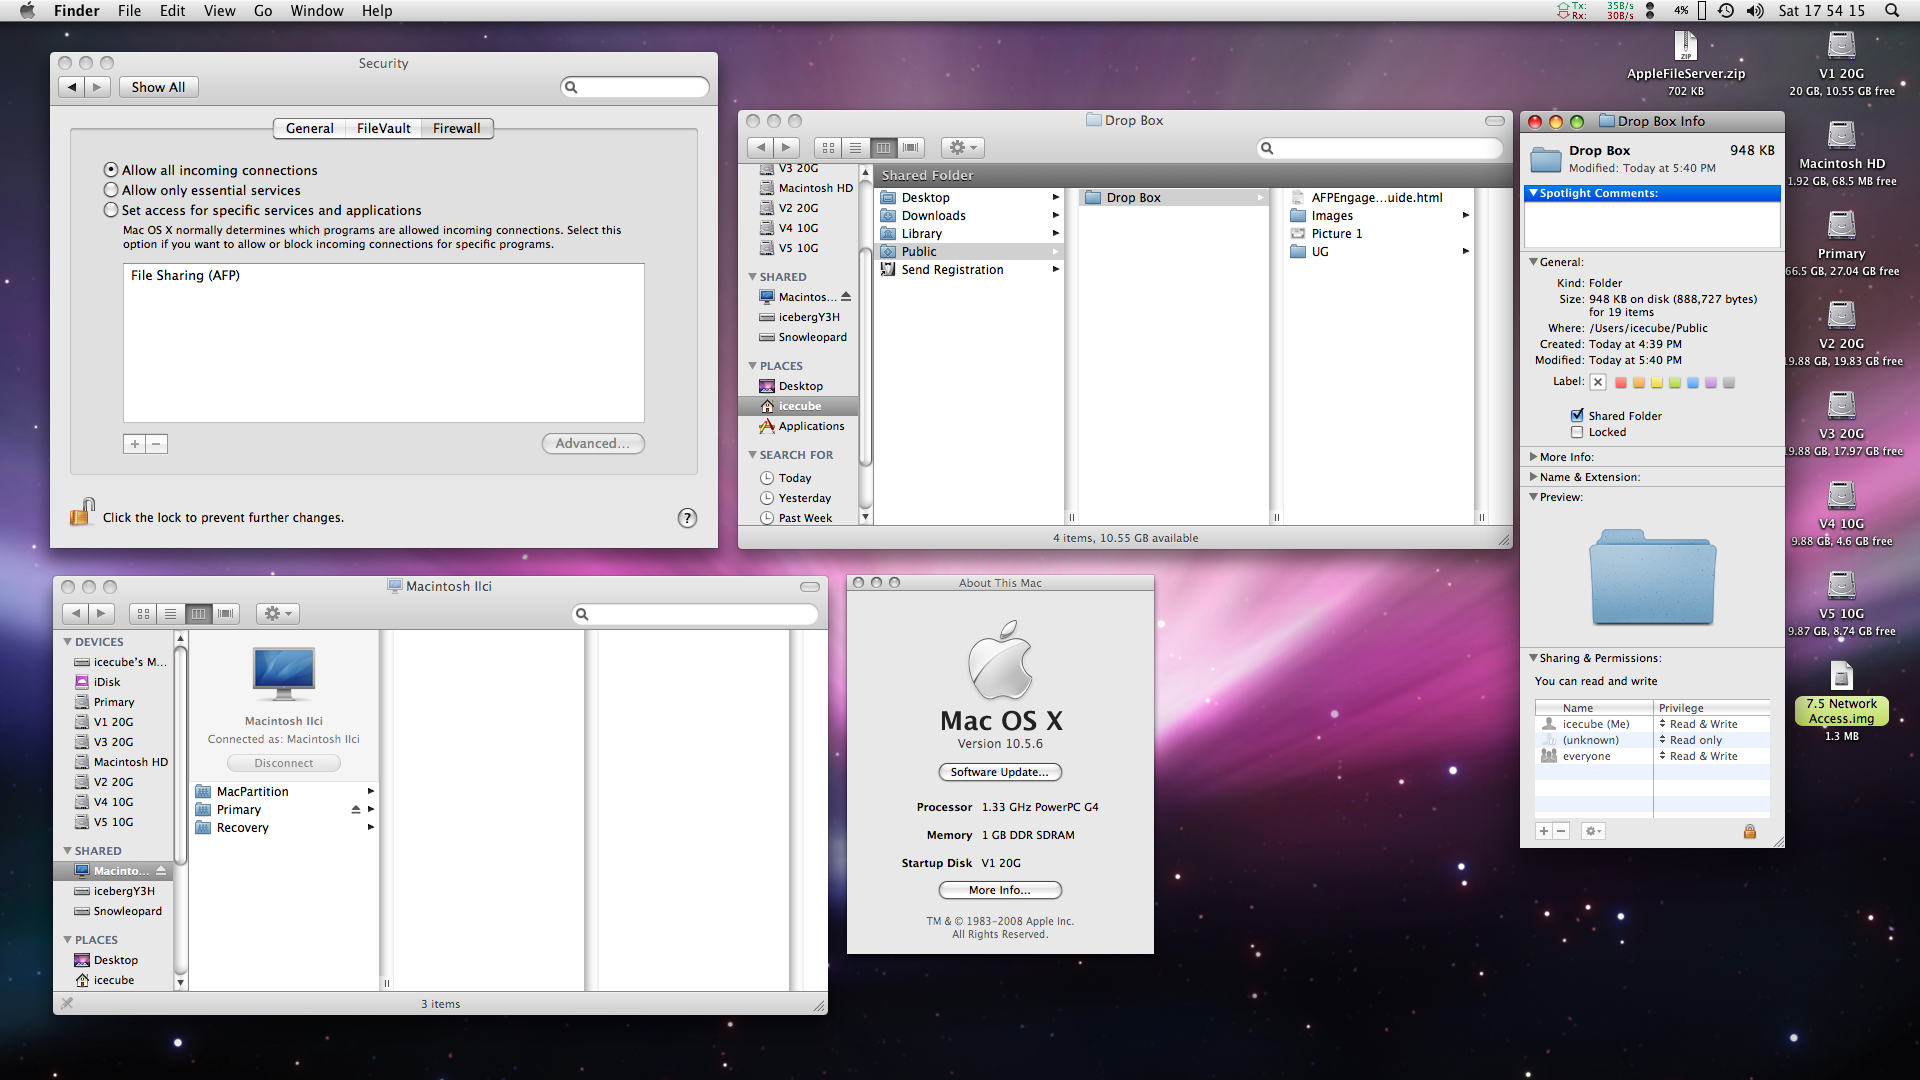Select Images folder in Drop Box column
Viewport: 1920px width, 1080px height.
(x=1380, y=216)
